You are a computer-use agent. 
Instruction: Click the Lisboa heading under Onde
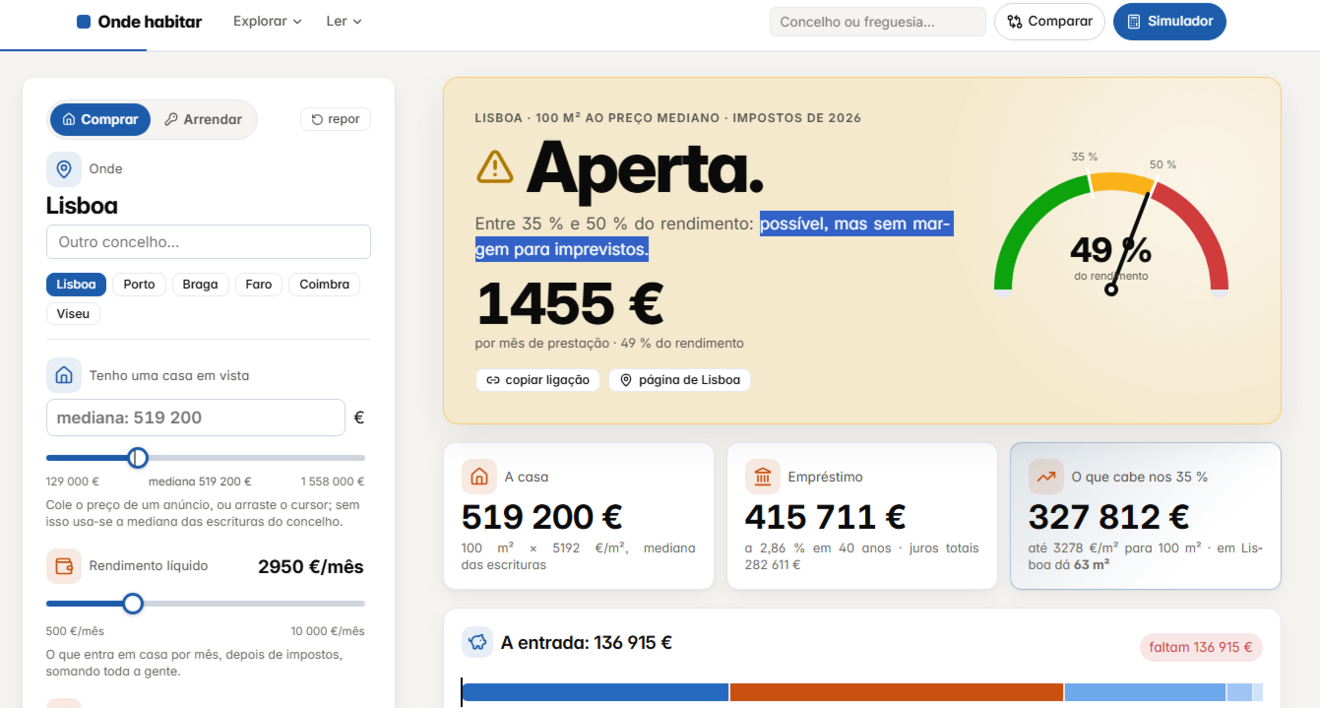click(82, 206)
